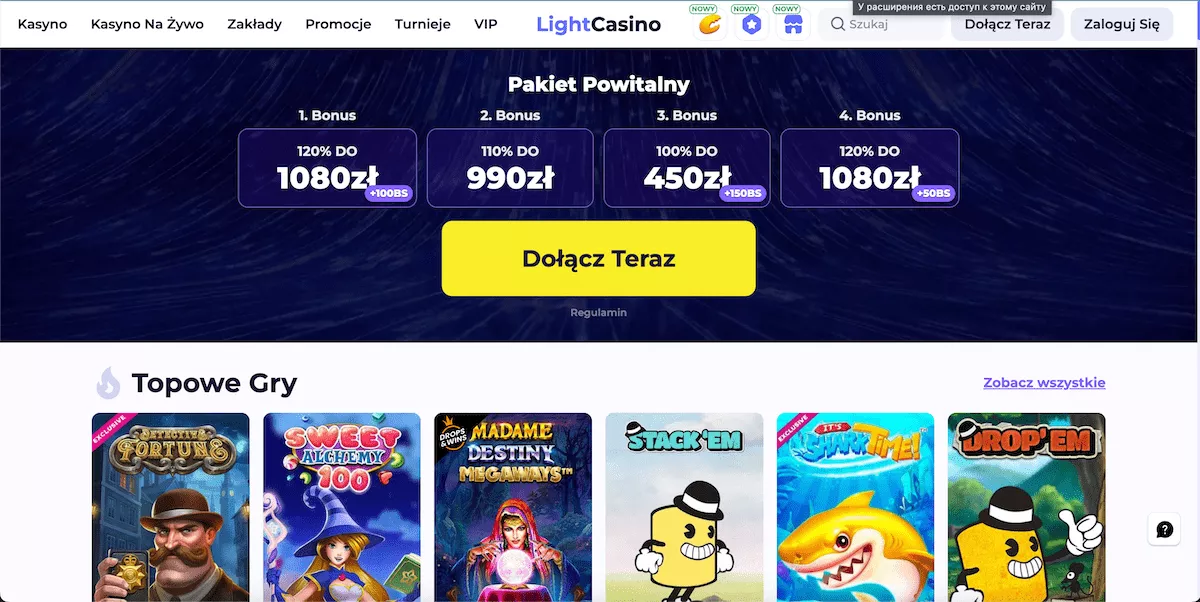The width and height of the screenshot is (1200, 602).
Task: Open the Zakłady menu item
Action: 254,24
